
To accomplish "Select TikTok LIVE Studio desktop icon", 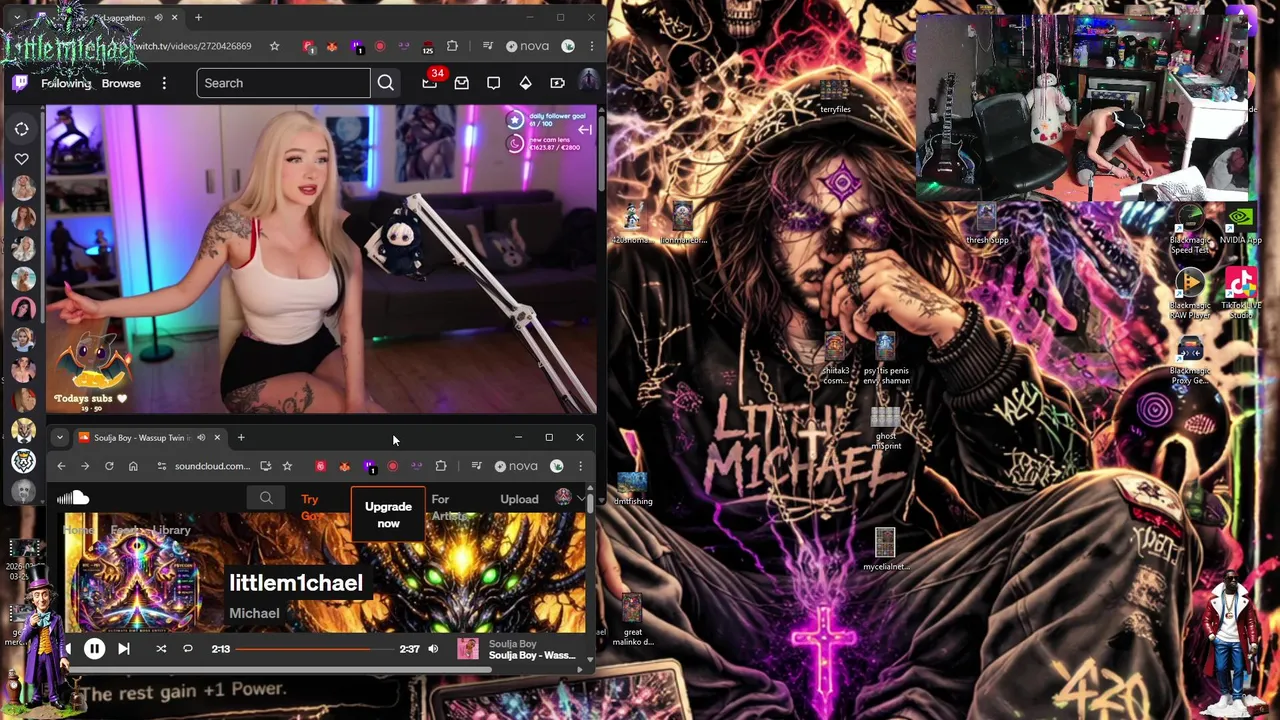I will pyautogui.click(x=1241, y=293).
